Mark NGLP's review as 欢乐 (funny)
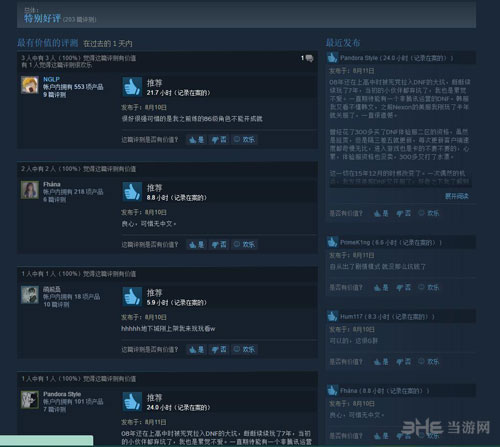This screenshot has height=447, width=500. point(244,139)
